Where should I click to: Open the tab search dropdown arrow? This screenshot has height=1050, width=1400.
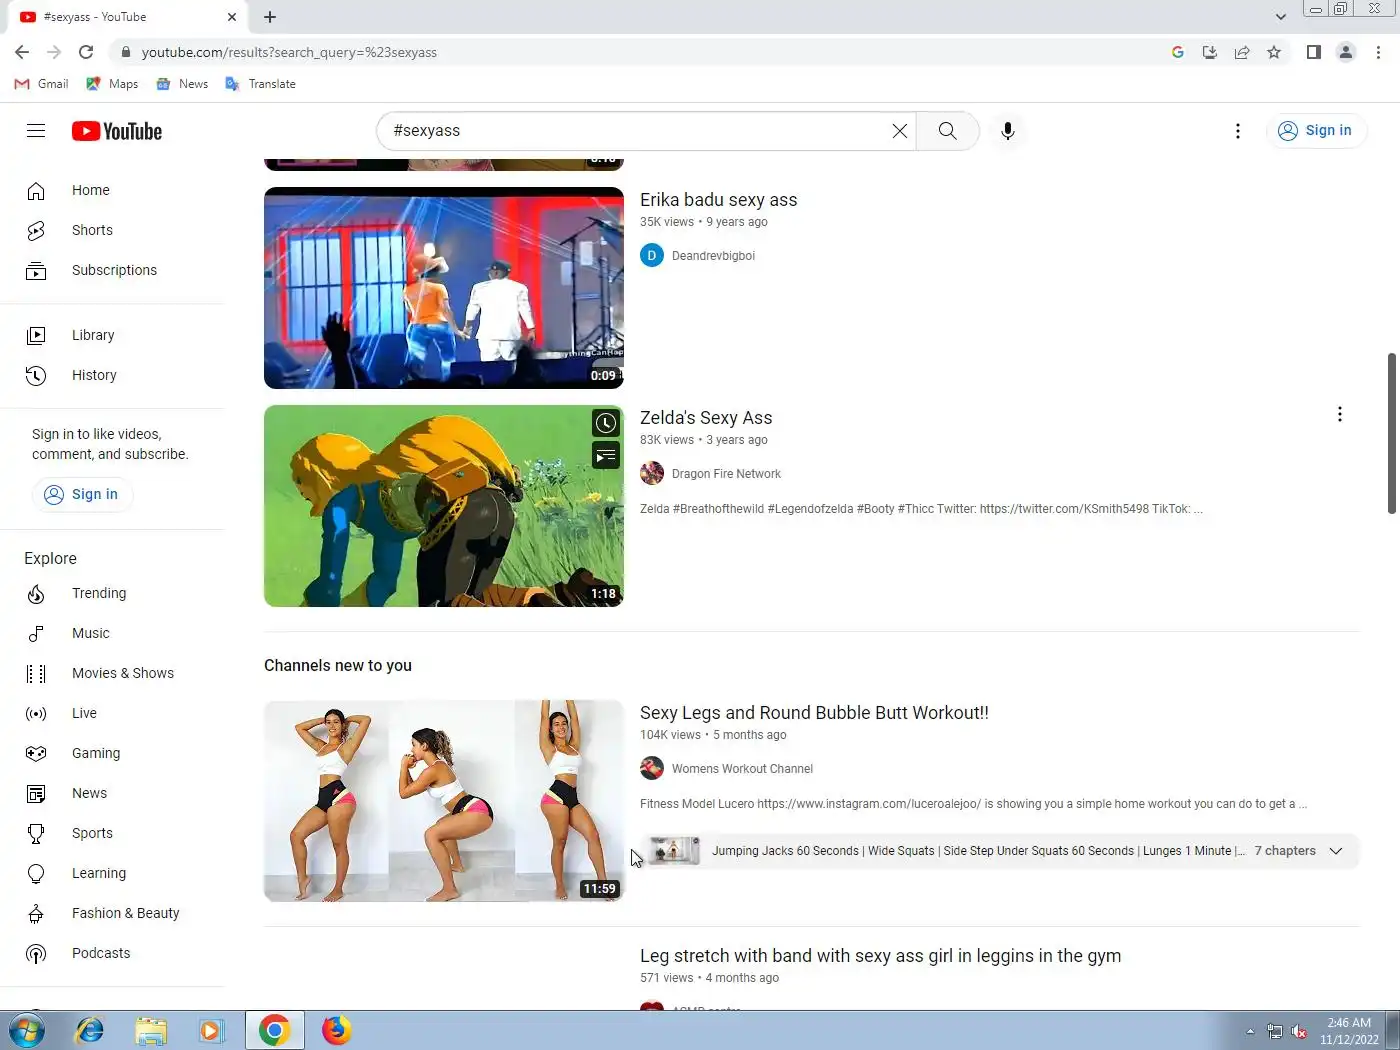point(1281,17)
